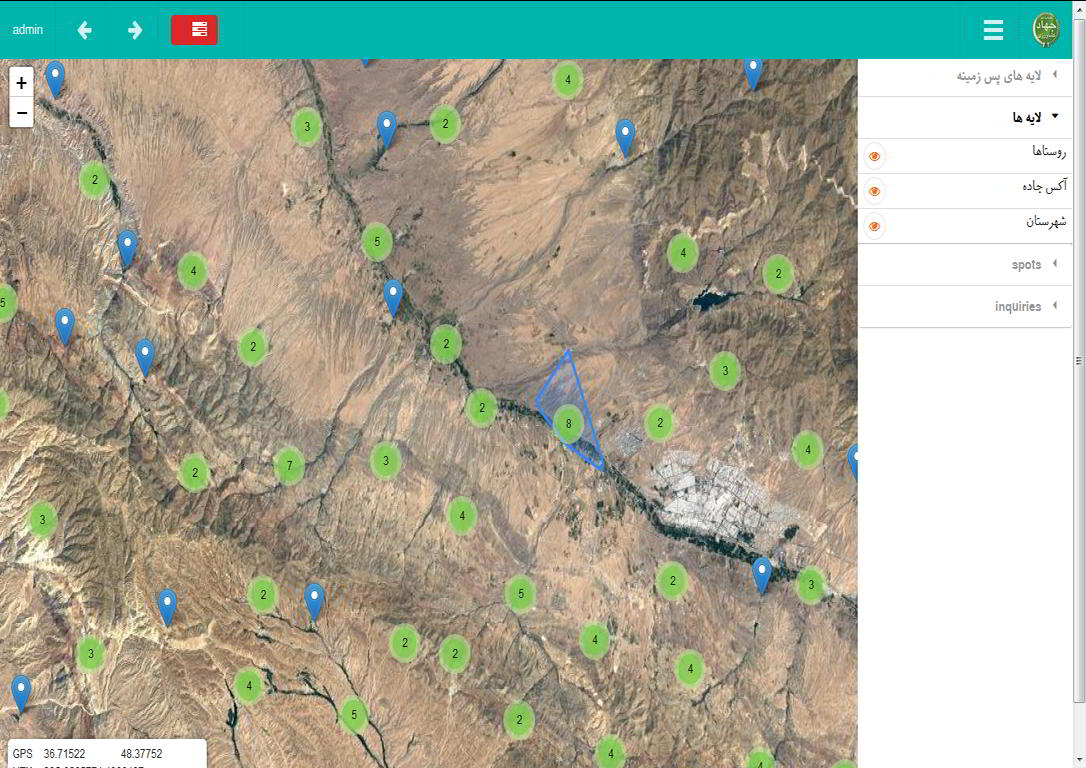Click the forward arrow in the top bar
Image resolution: width=1086 pixels, height=768 pixels.
coord(135,30)
